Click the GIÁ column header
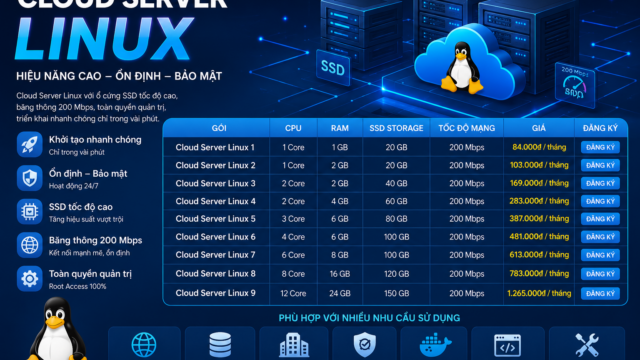The height and width of the screenshot is (360, 640). click(539, 128)
